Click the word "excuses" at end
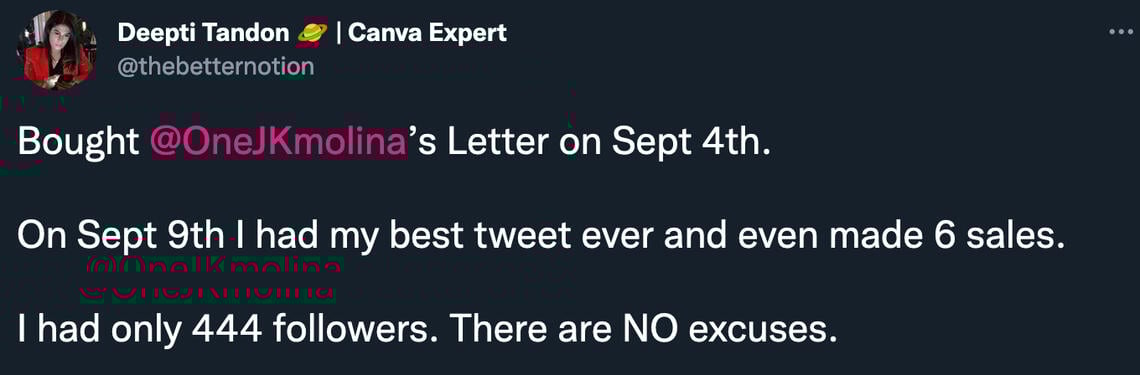 click(x=758, y=333)
